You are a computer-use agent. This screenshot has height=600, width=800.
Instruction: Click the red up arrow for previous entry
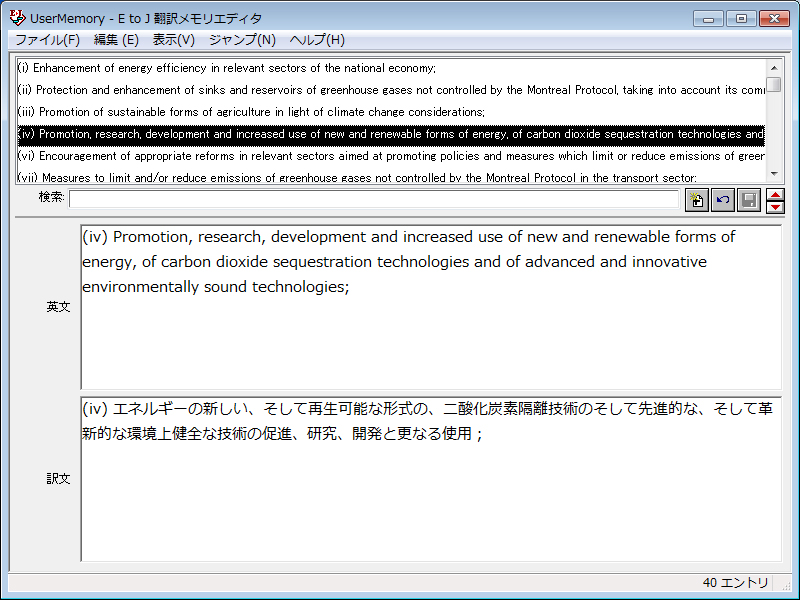pyautogui.click(x=775, y=194)
